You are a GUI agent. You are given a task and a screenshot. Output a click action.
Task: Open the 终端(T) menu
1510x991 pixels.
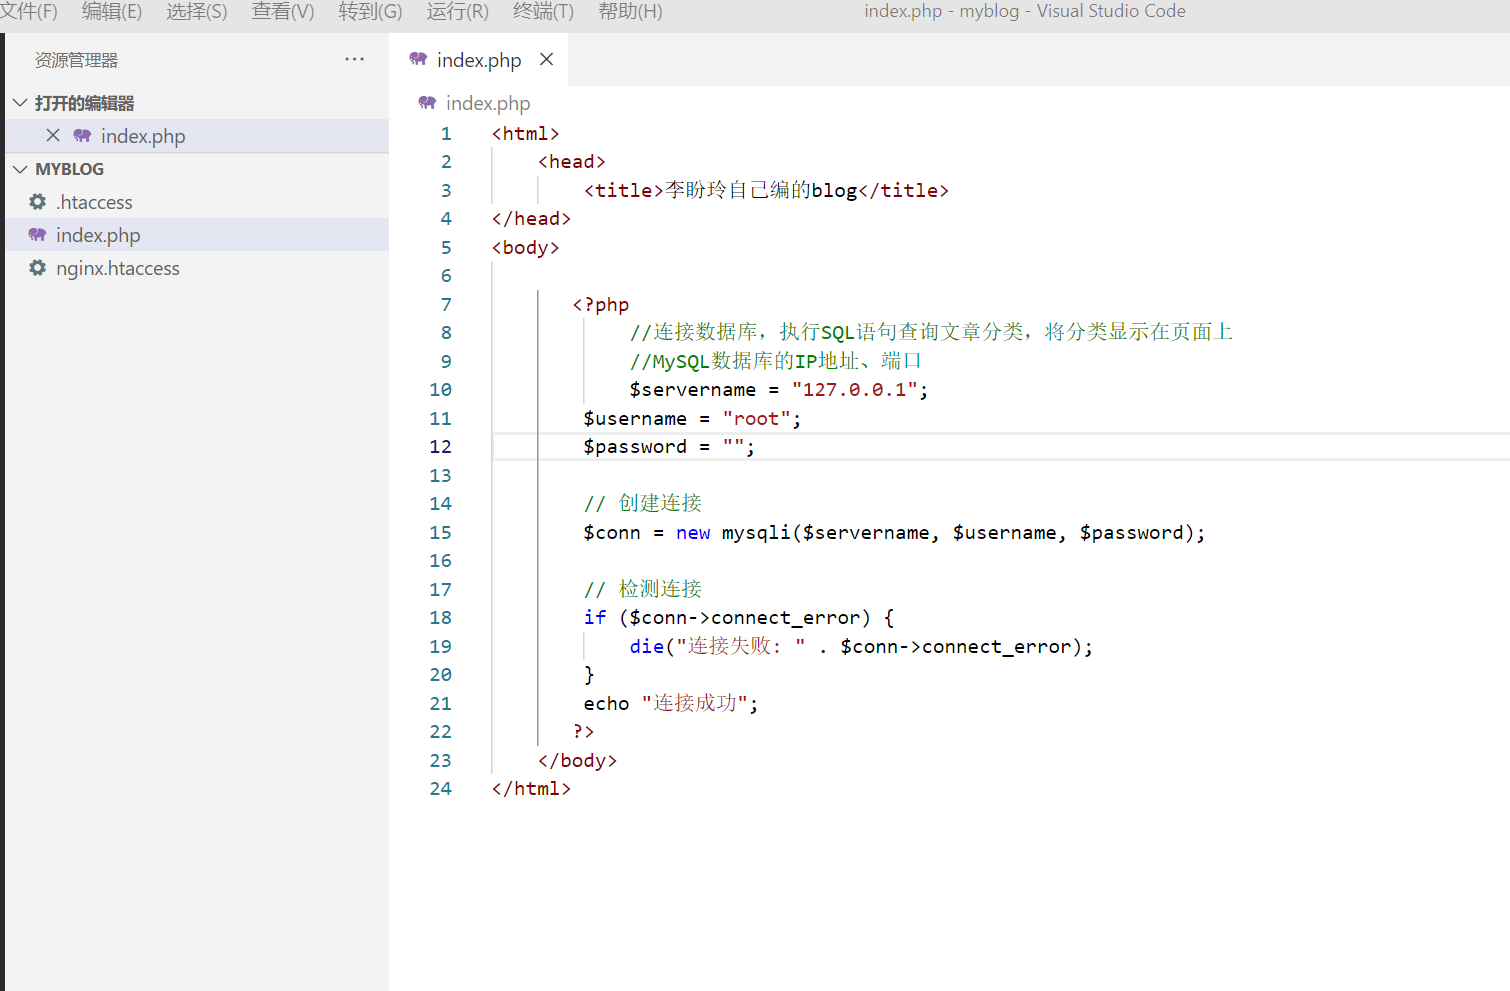click(543, 11)
